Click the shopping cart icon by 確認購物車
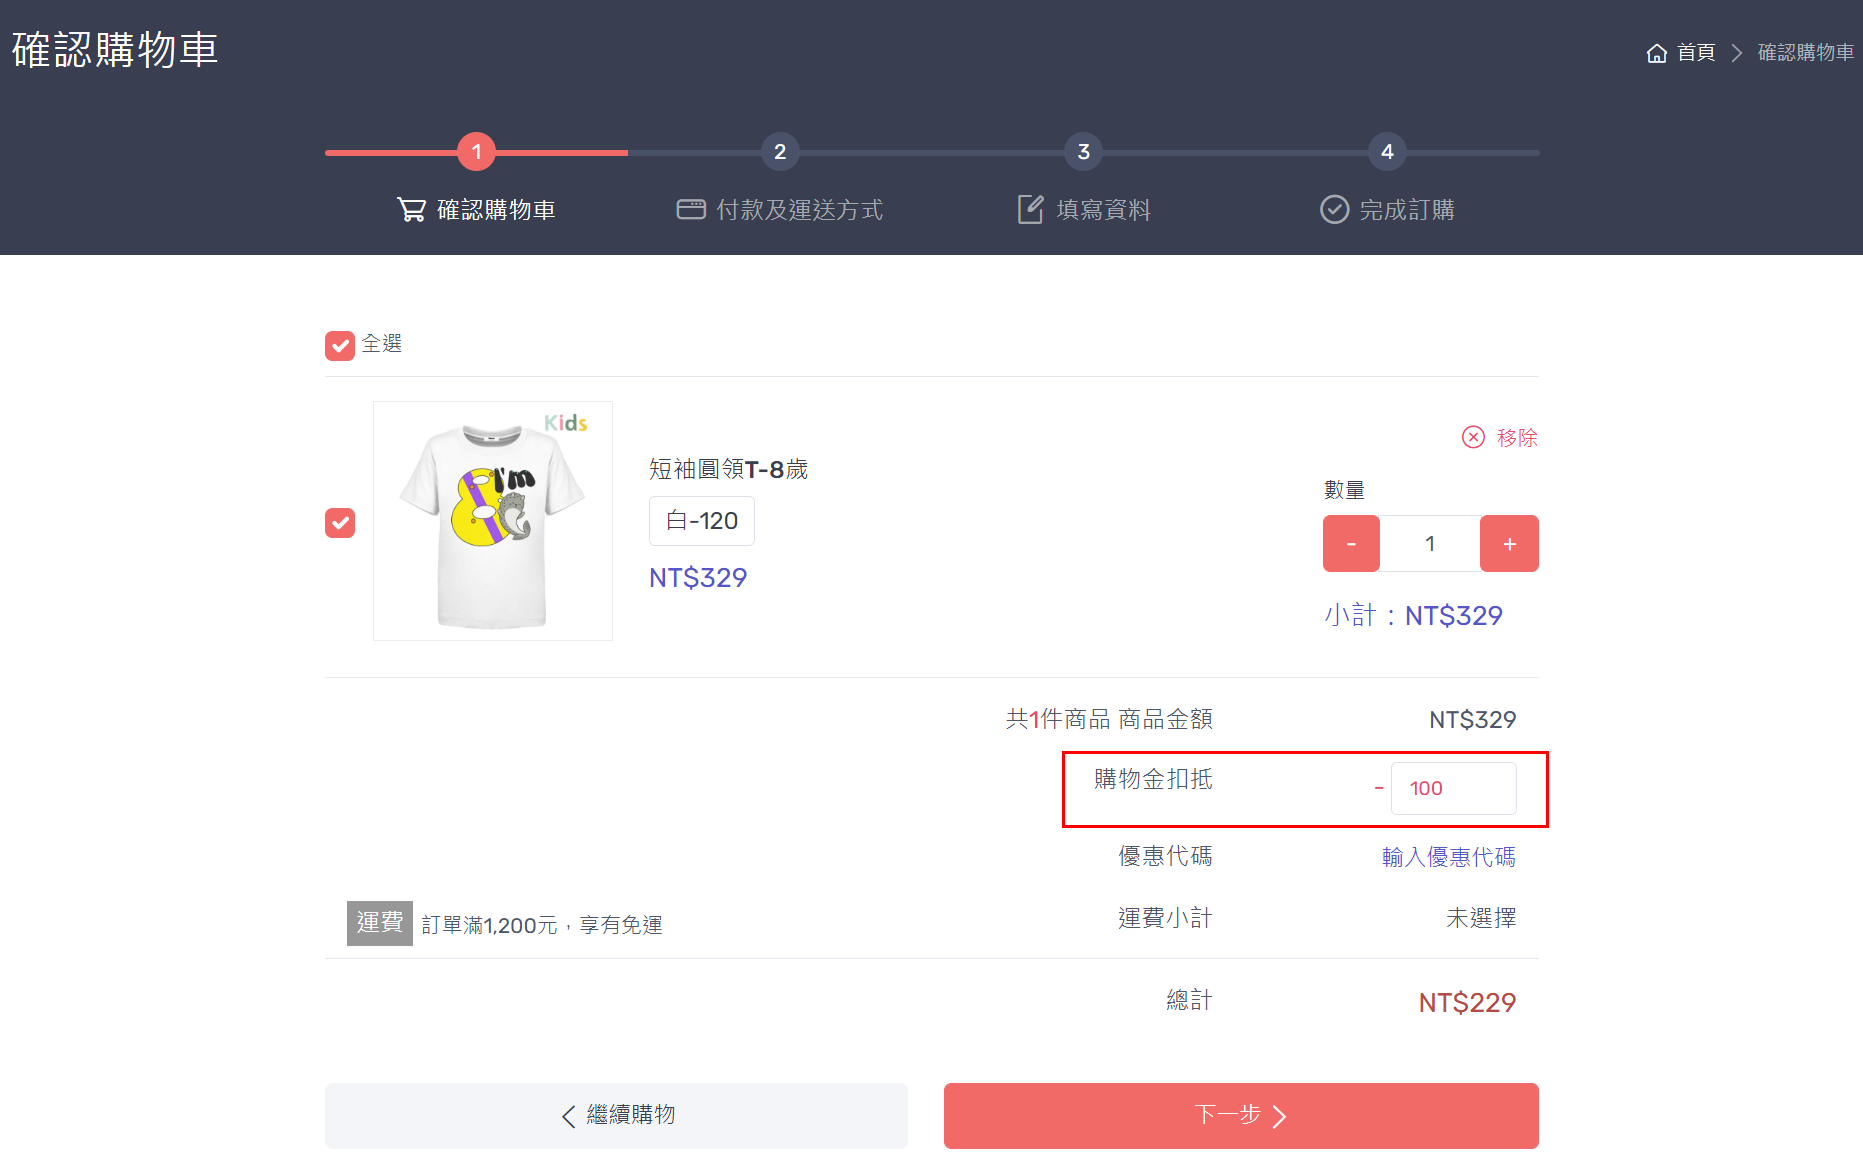 (x=411, y=209)
